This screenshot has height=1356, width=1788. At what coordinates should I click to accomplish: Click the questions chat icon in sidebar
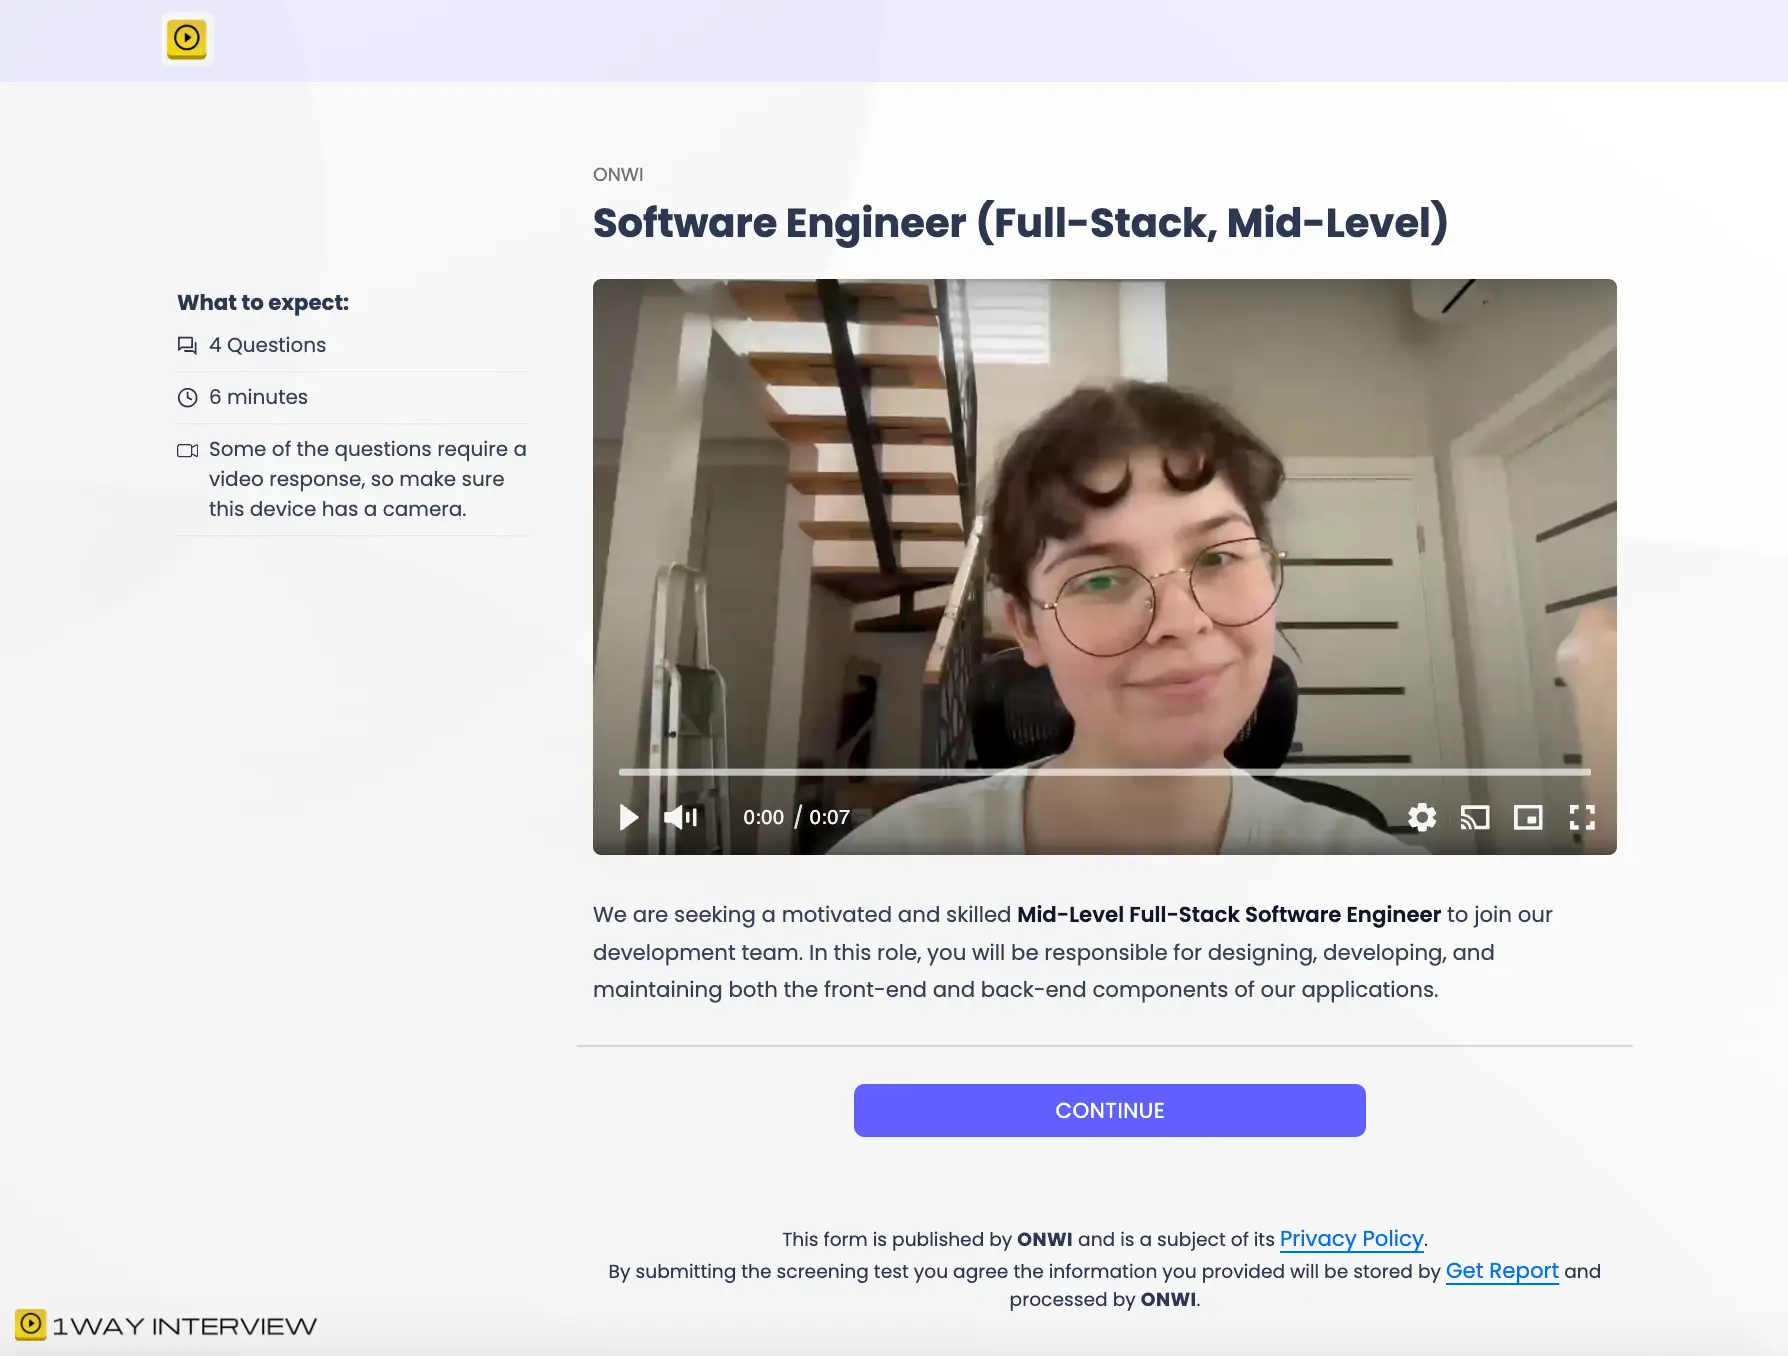click(x=187, y=345)
